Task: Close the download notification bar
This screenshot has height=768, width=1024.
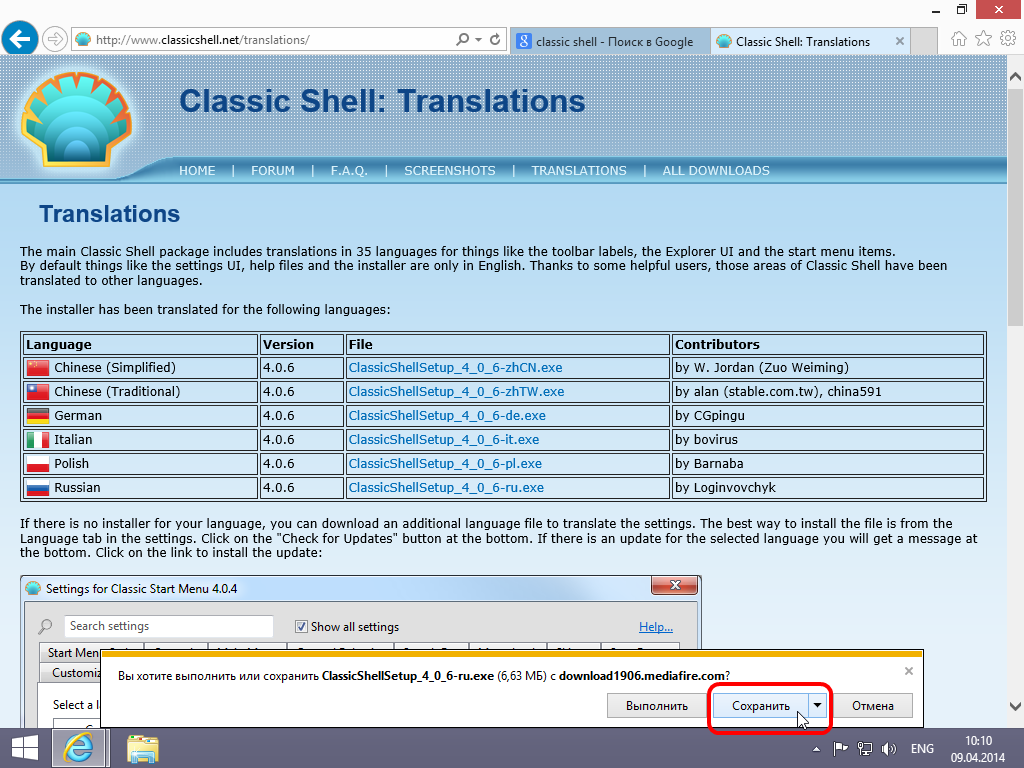Action: [x=908, y=671]
